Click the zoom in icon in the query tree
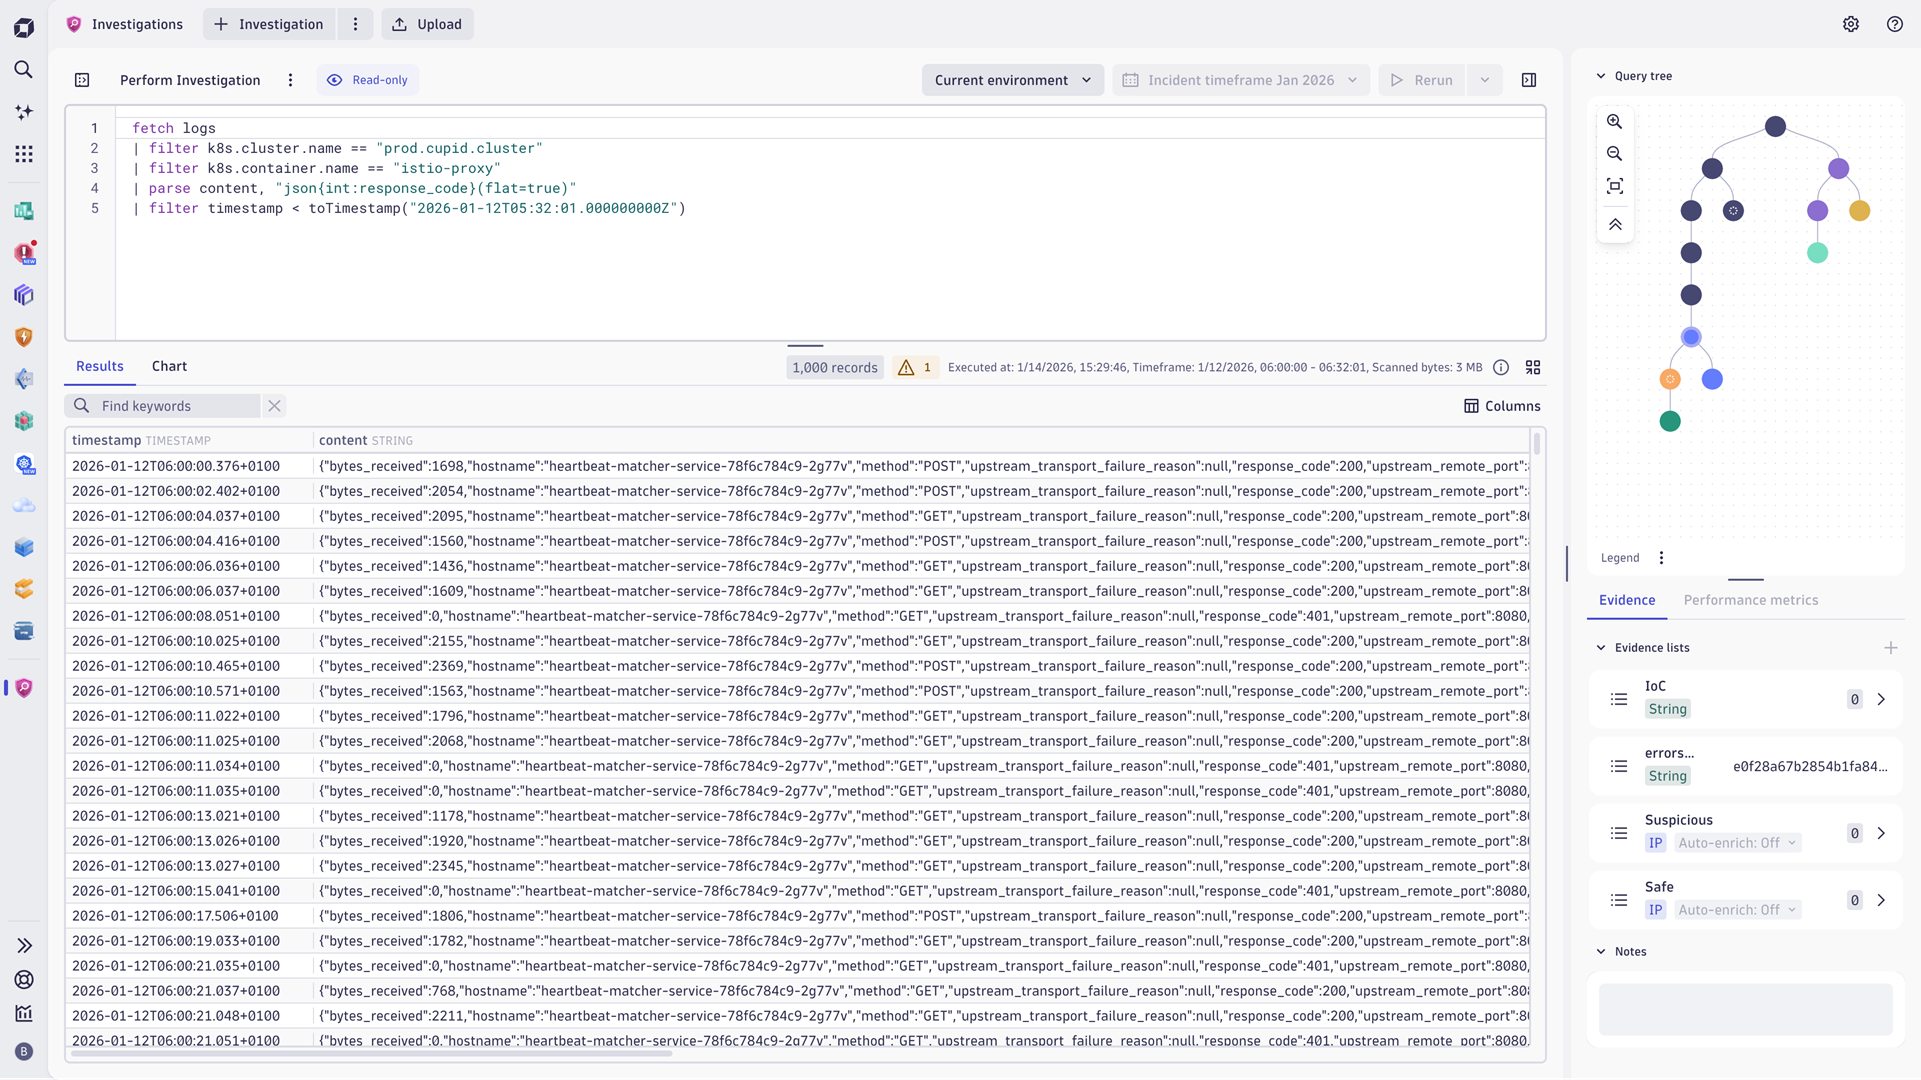1921x1080 pixels. tap(1614, 122)
